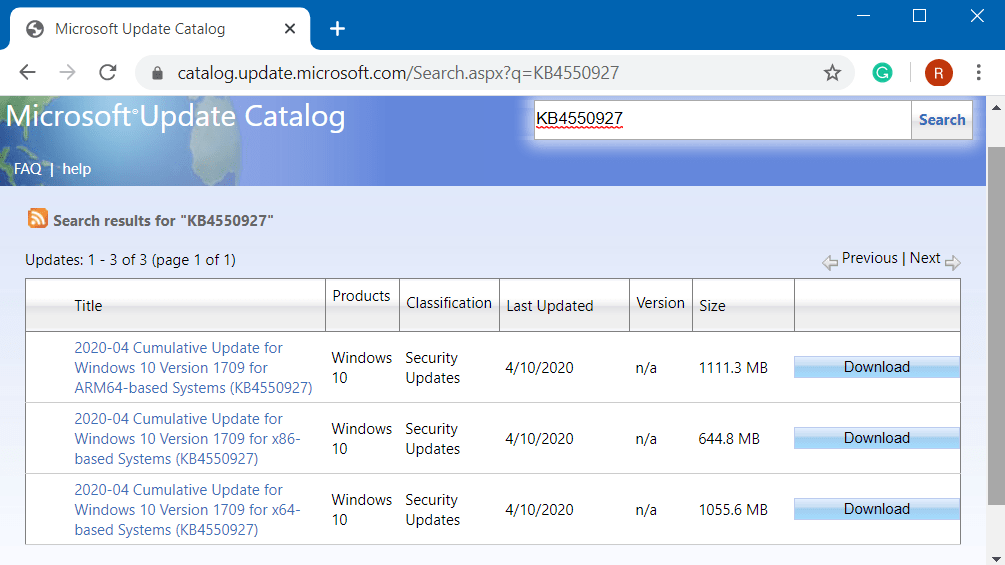1005x565 pixels.
Task: Sort by the Products column header
Action: click(361, 296)
